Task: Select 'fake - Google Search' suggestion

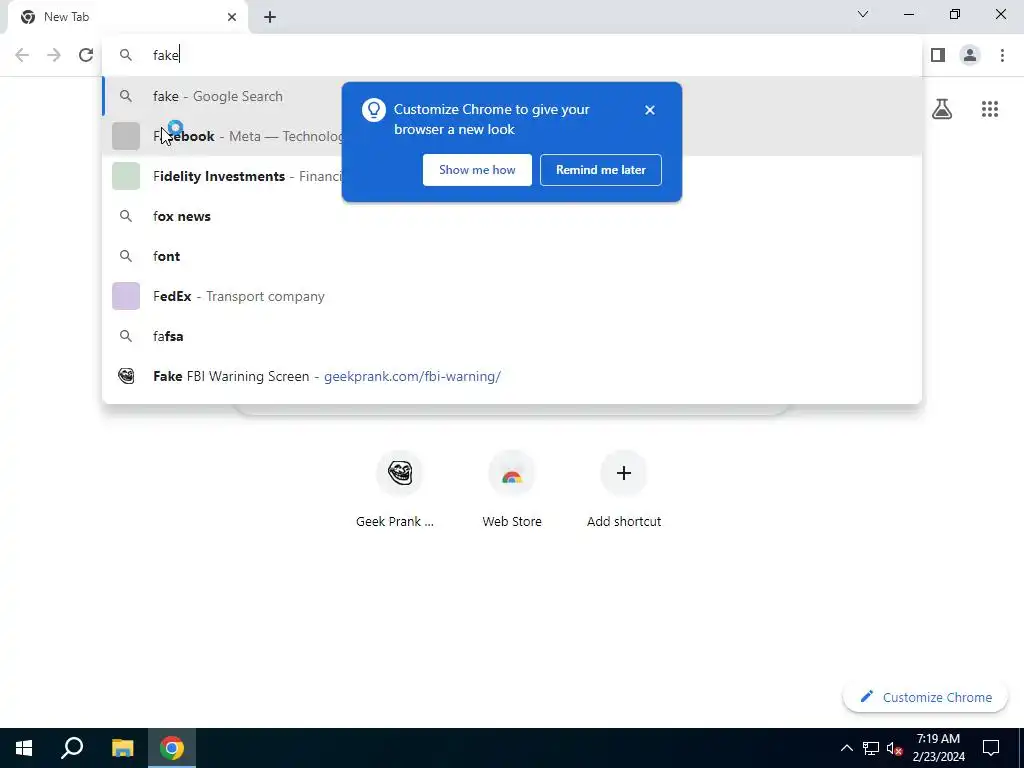Action: click(x=512, y=96)
